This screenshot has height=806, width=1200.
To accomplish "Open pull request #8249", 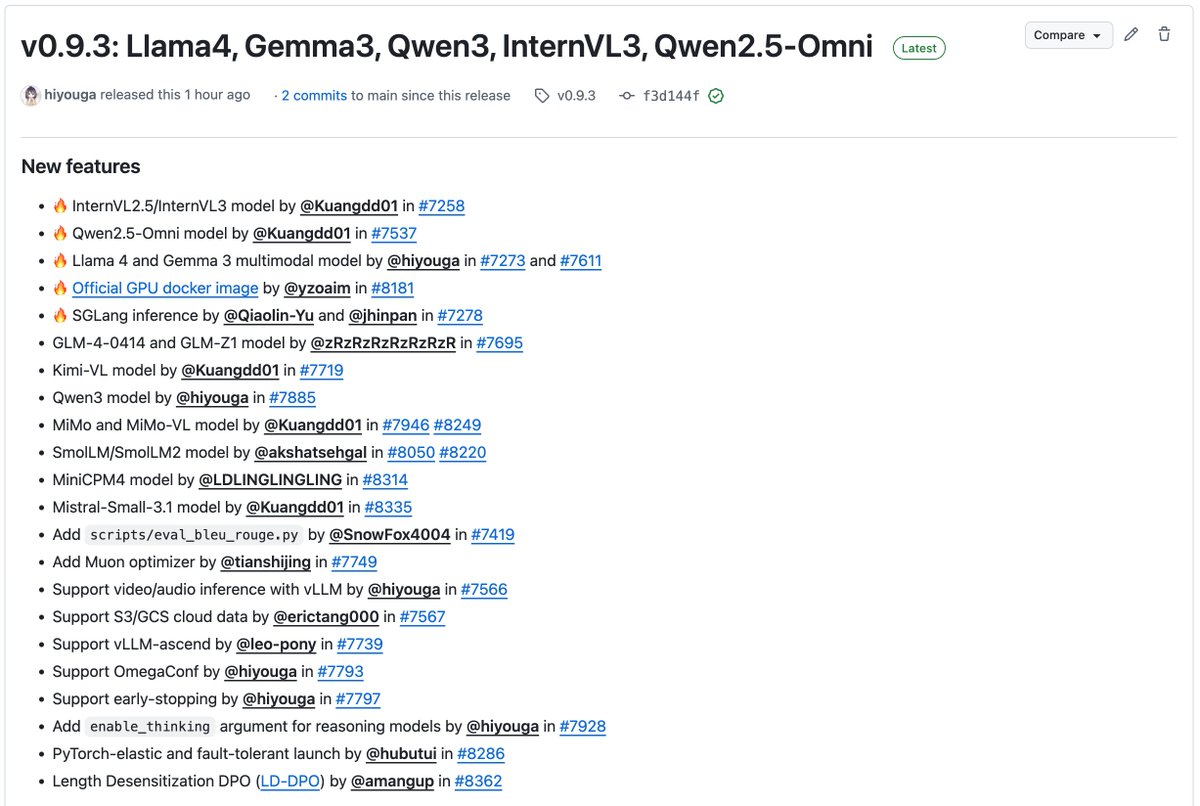I will (x=457, y=425).
